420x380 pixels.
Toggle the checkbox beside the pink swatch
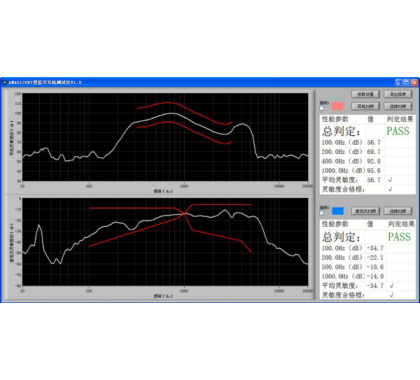322,108
